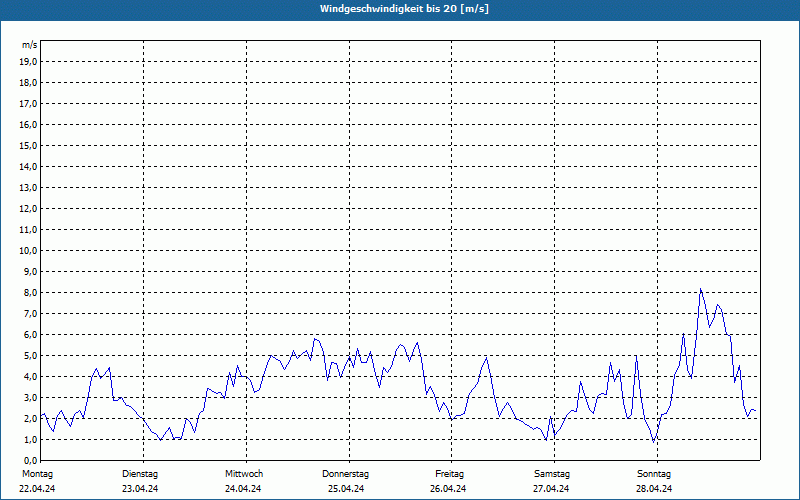This screenshot has height=500, width=800.
Task: Select the 15,0 y-axis label
Action: (28, 145)
